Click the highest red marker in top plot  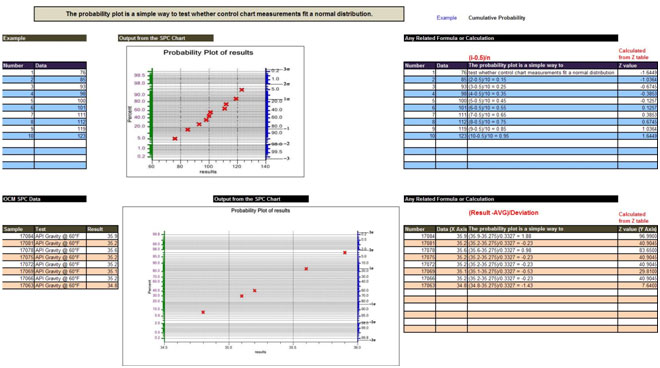[x=242, y=90]
